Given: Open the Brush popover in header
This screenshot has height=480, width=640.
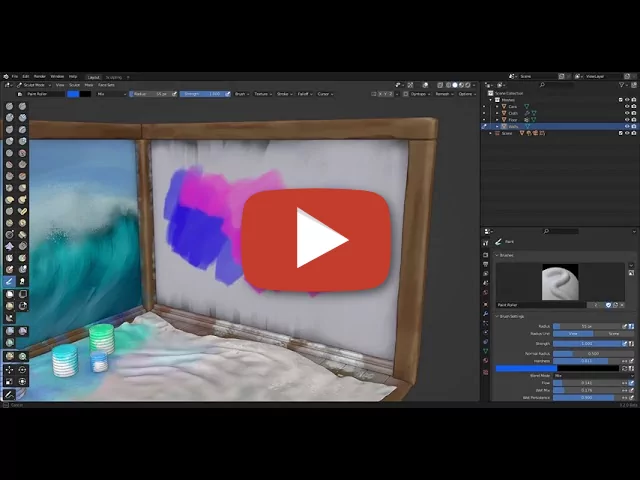Looking at the screenshot, I should (x=242, y=94).
